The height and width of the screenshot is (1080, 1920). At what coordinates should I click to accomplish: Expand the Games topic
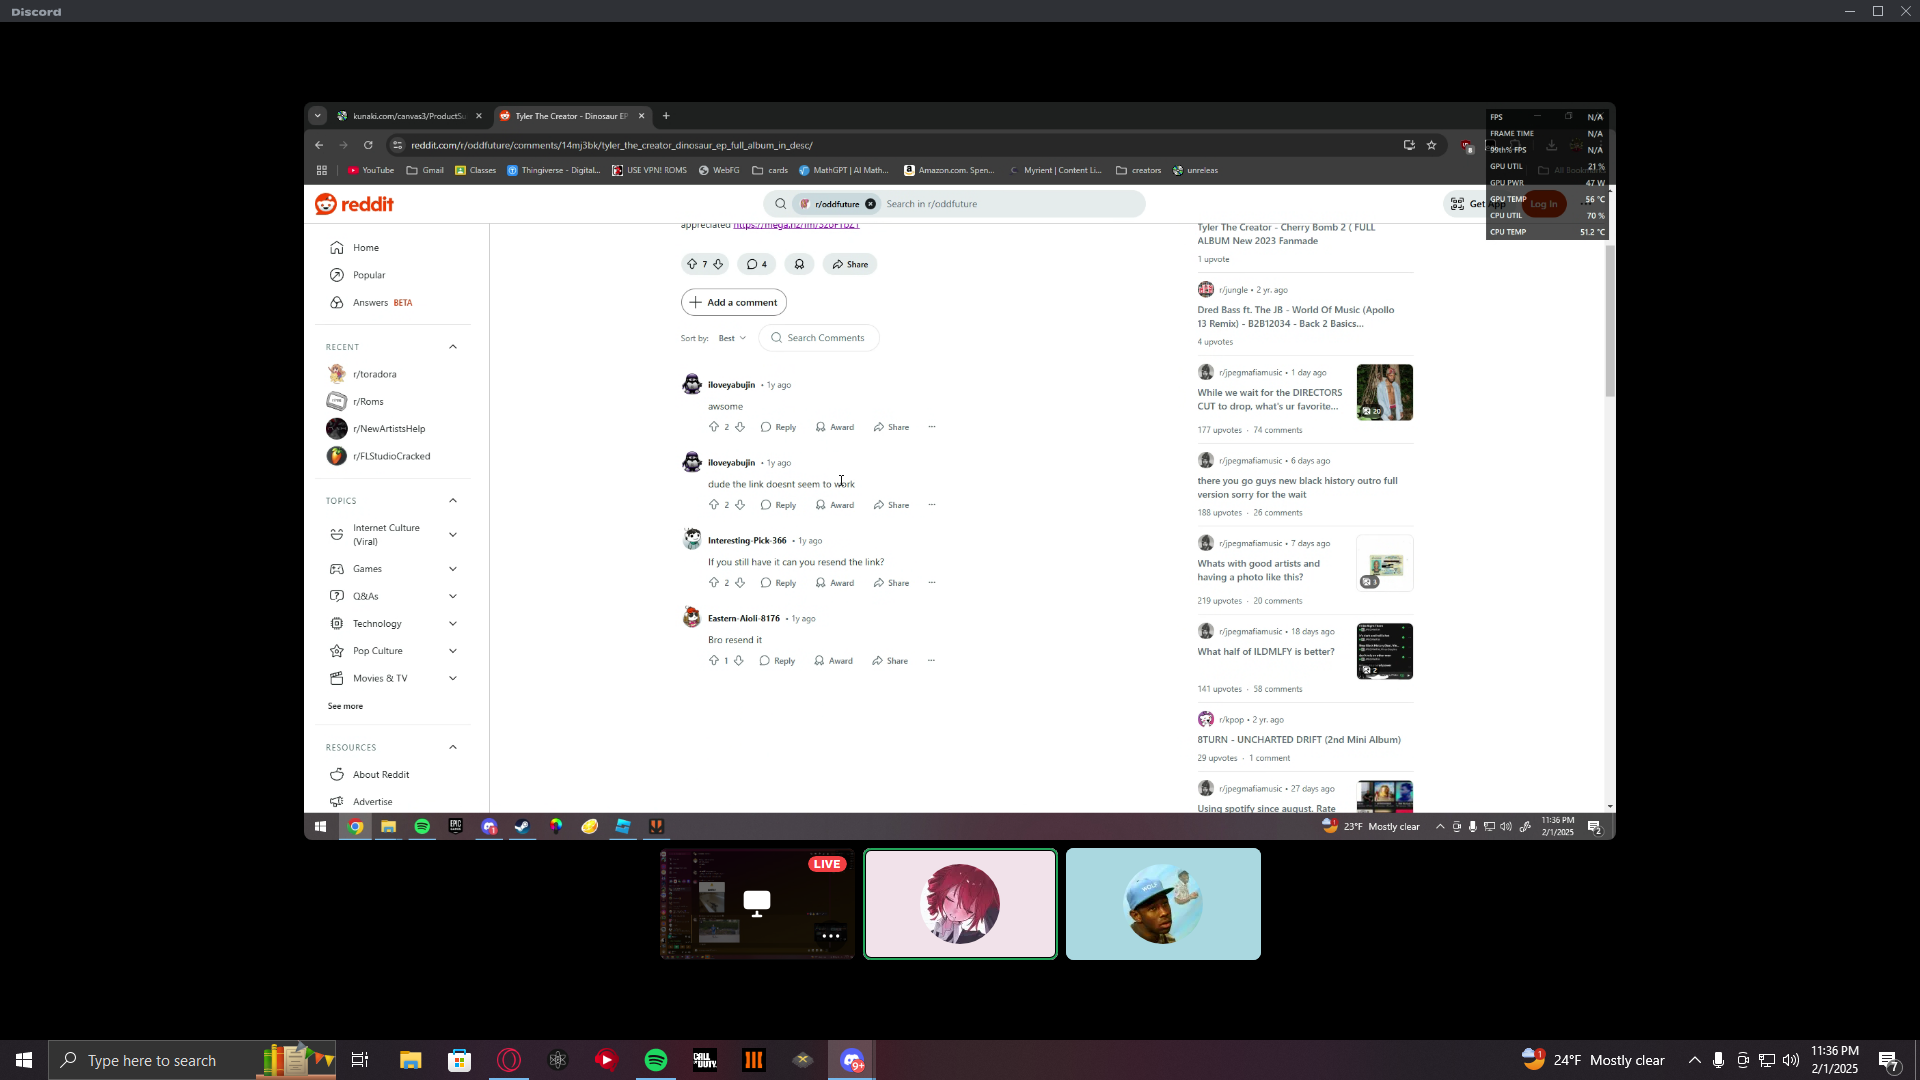click(x=453, y=569)
